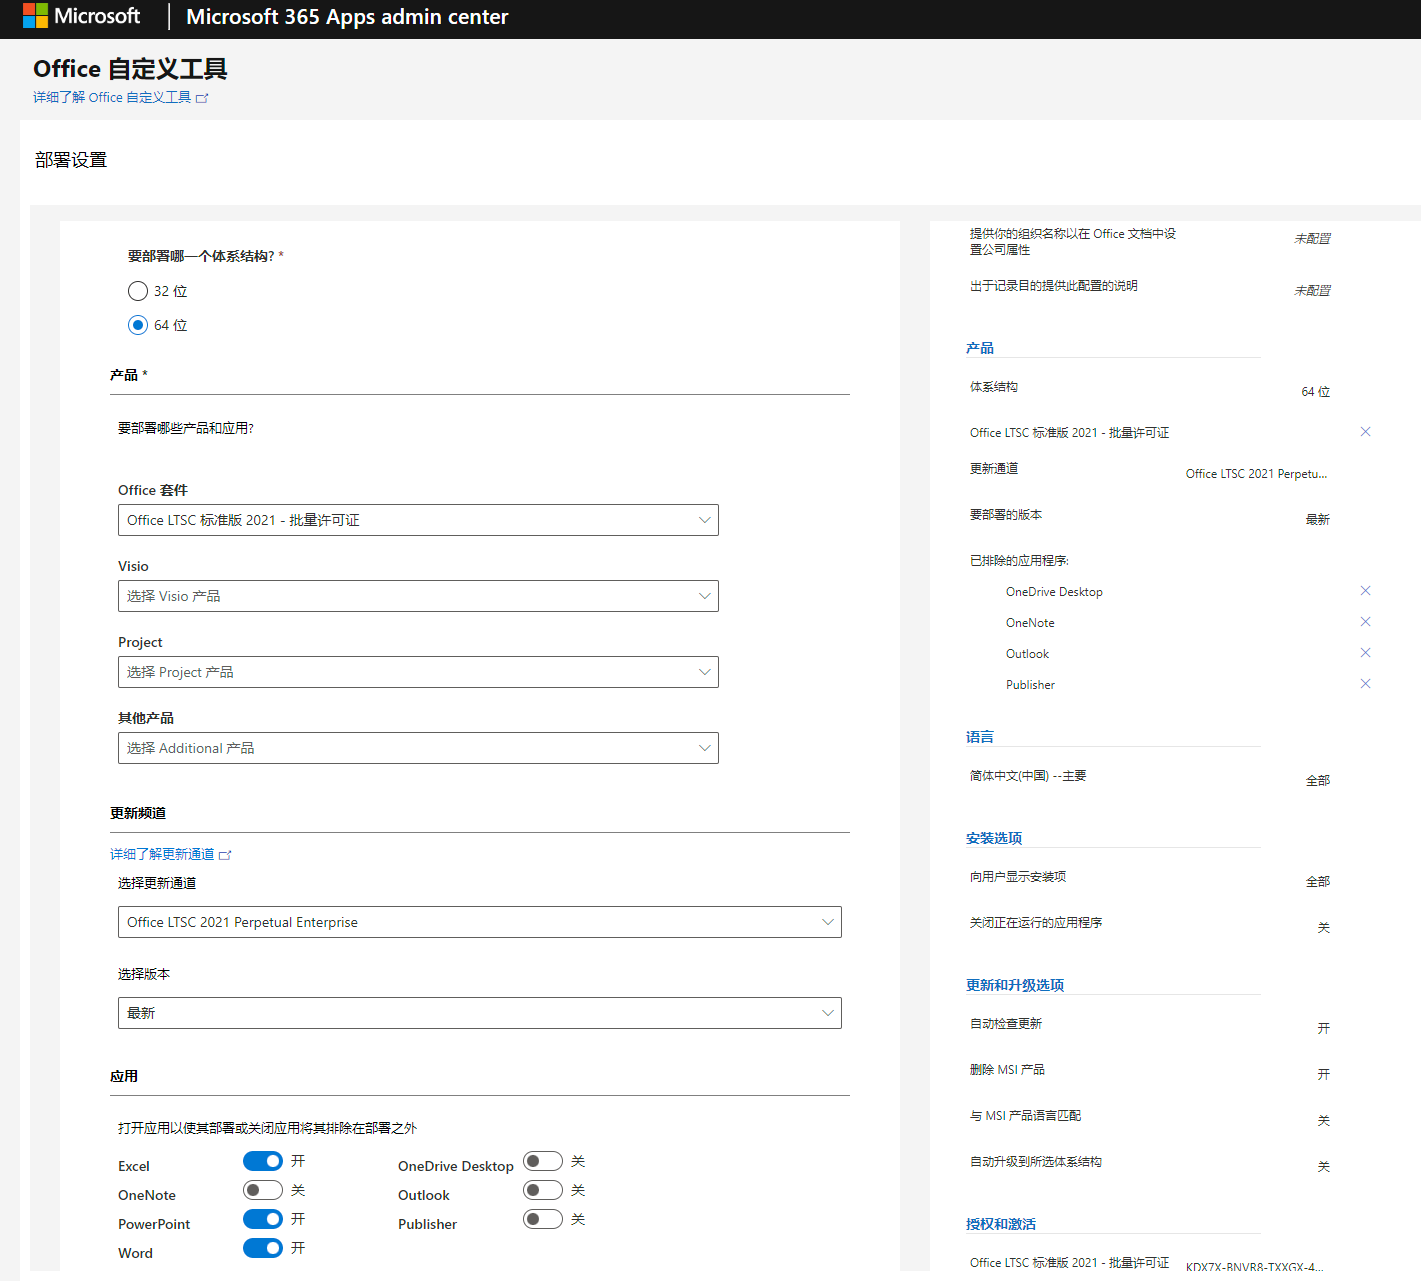Viewport: 1421px width, 1285px height.
Task: Remove Publisher from the excluded apps list
Action: pos(1365,684)
